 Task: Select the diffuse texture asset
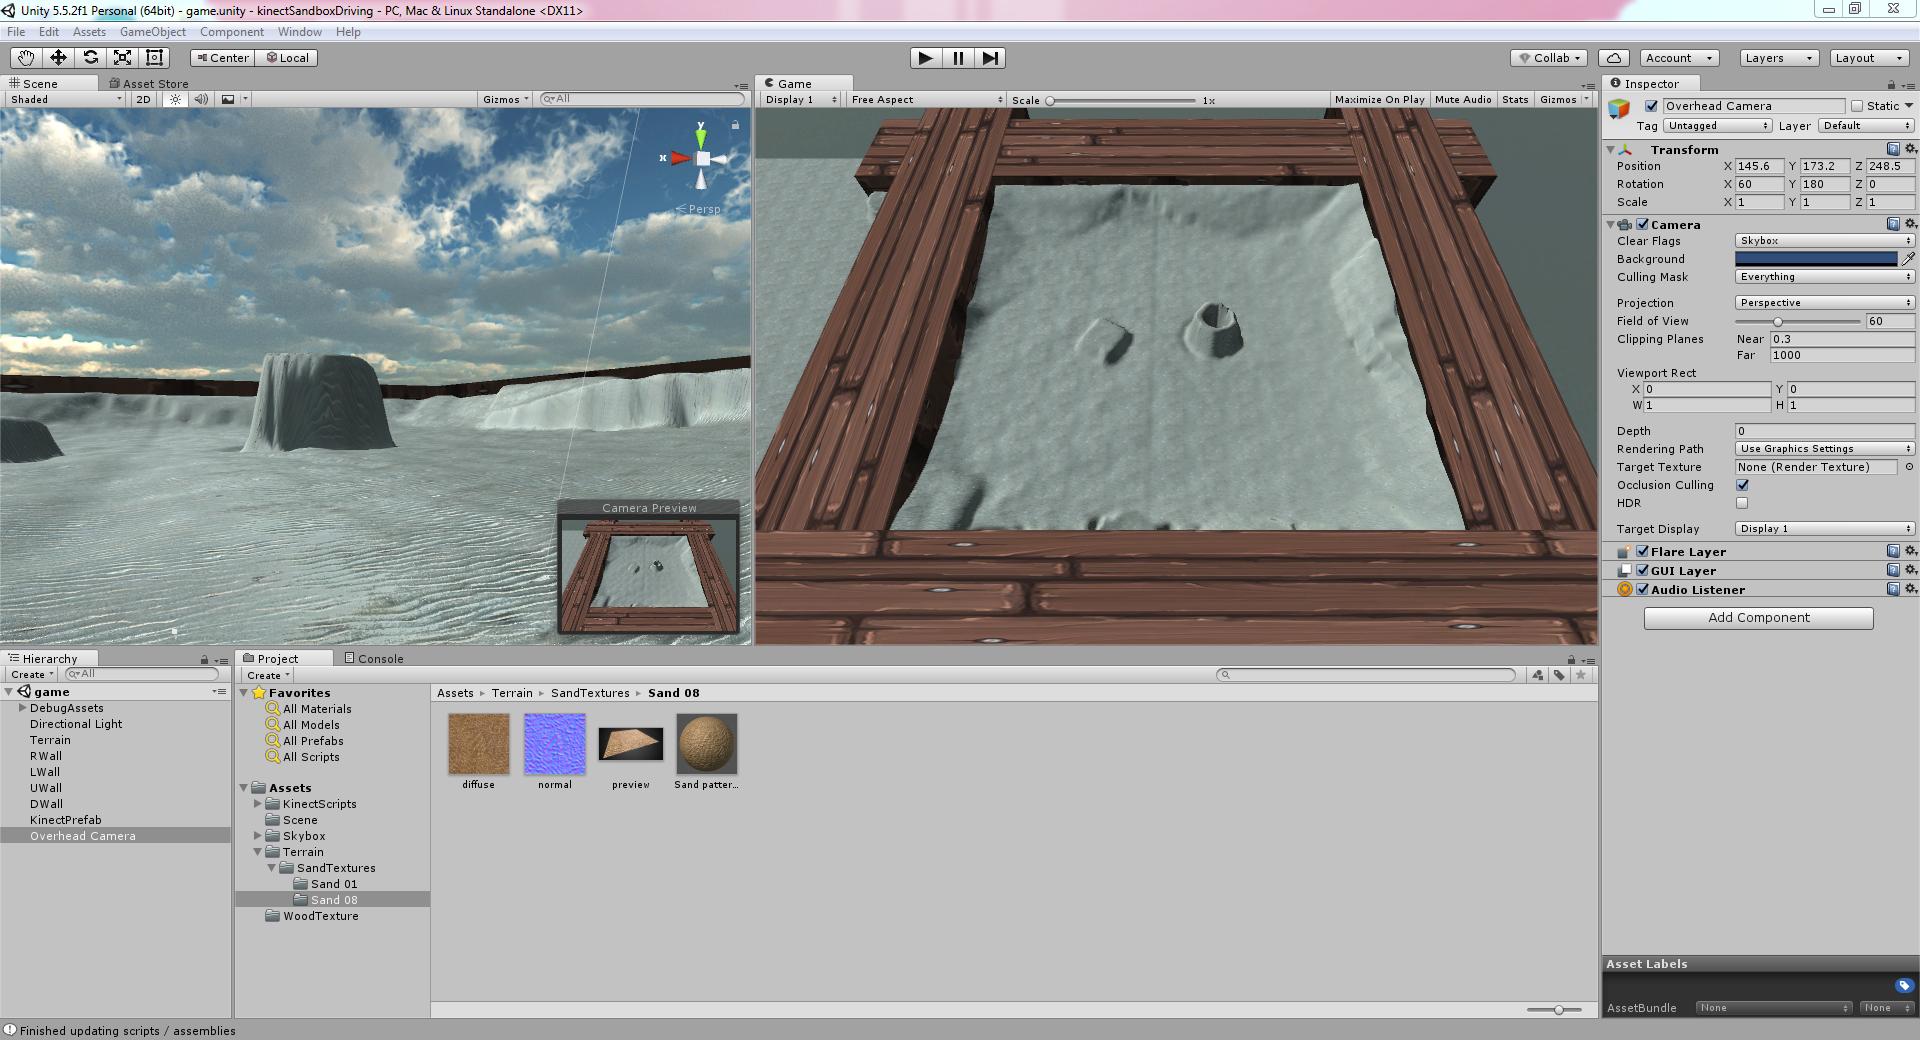(x=479, y=744)
